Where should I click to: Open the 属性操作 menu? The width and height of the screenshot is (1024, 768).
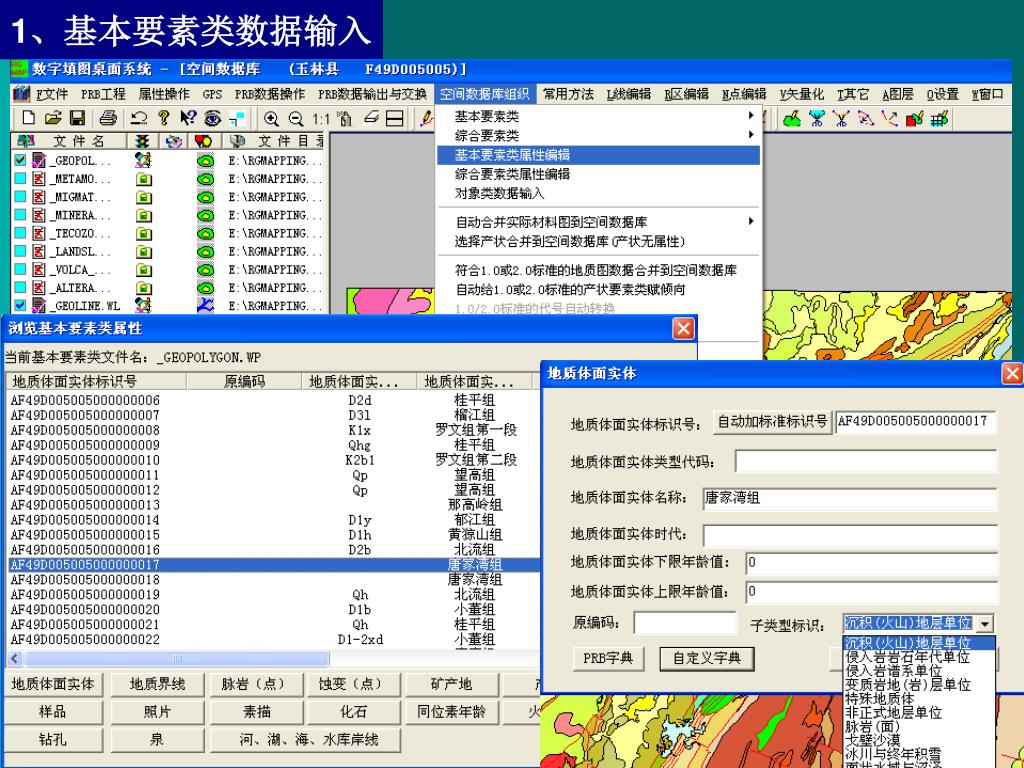coord(164,94)
